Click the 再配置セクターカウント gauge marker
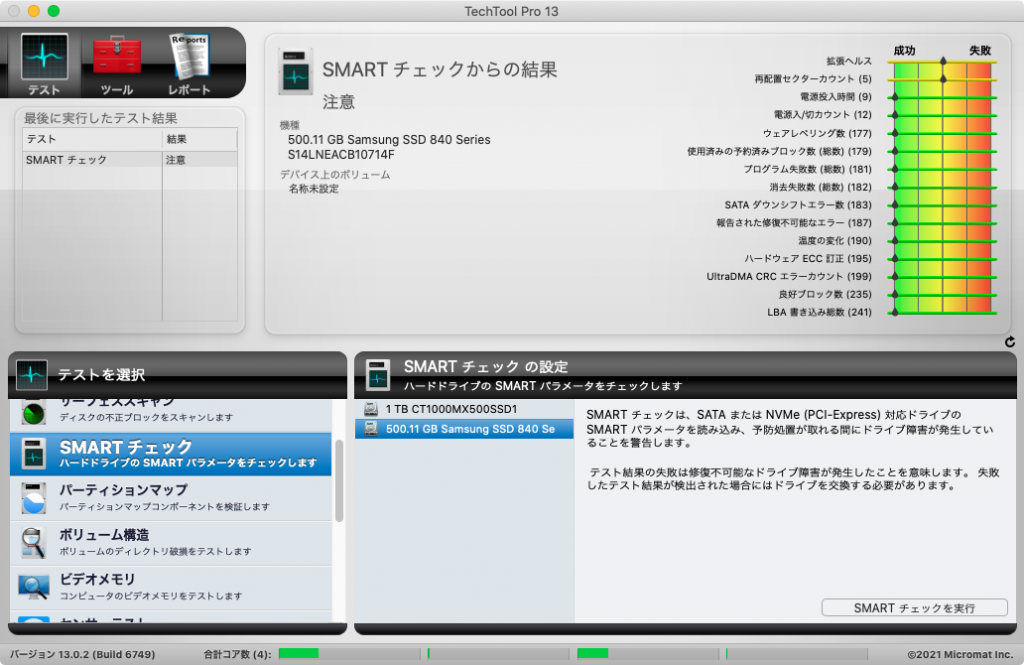The height and width of the screenshot is (665, 1024). coord(943,79)
